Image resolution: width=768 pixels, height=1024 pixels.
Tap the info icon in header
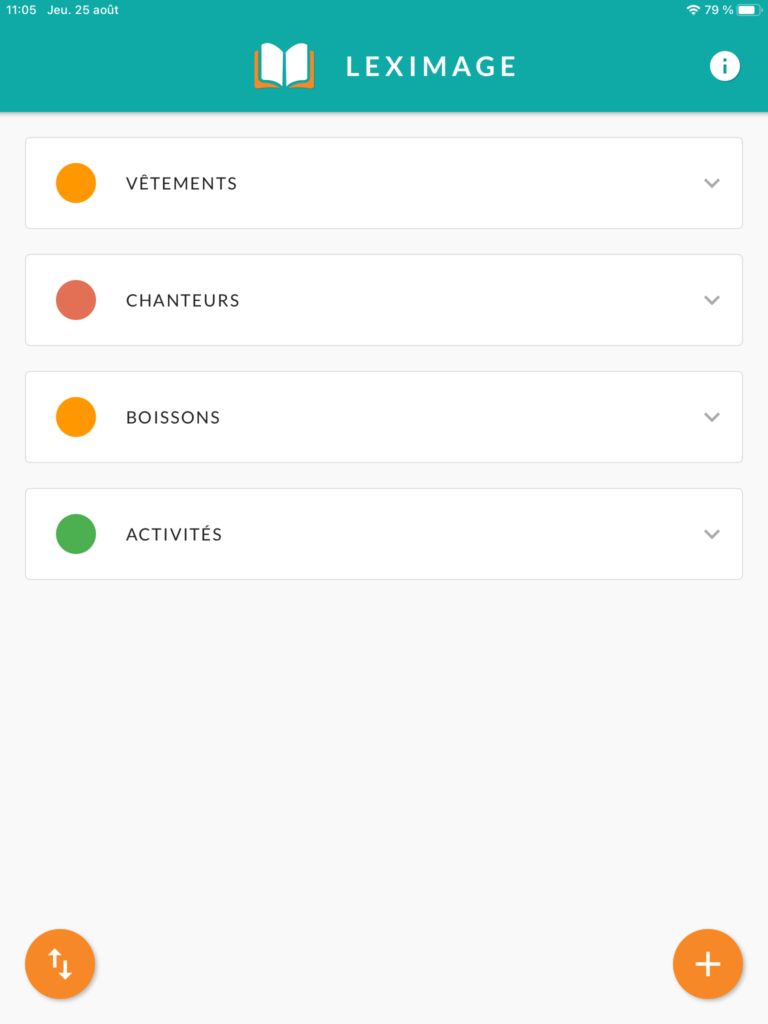coord(725,66)
